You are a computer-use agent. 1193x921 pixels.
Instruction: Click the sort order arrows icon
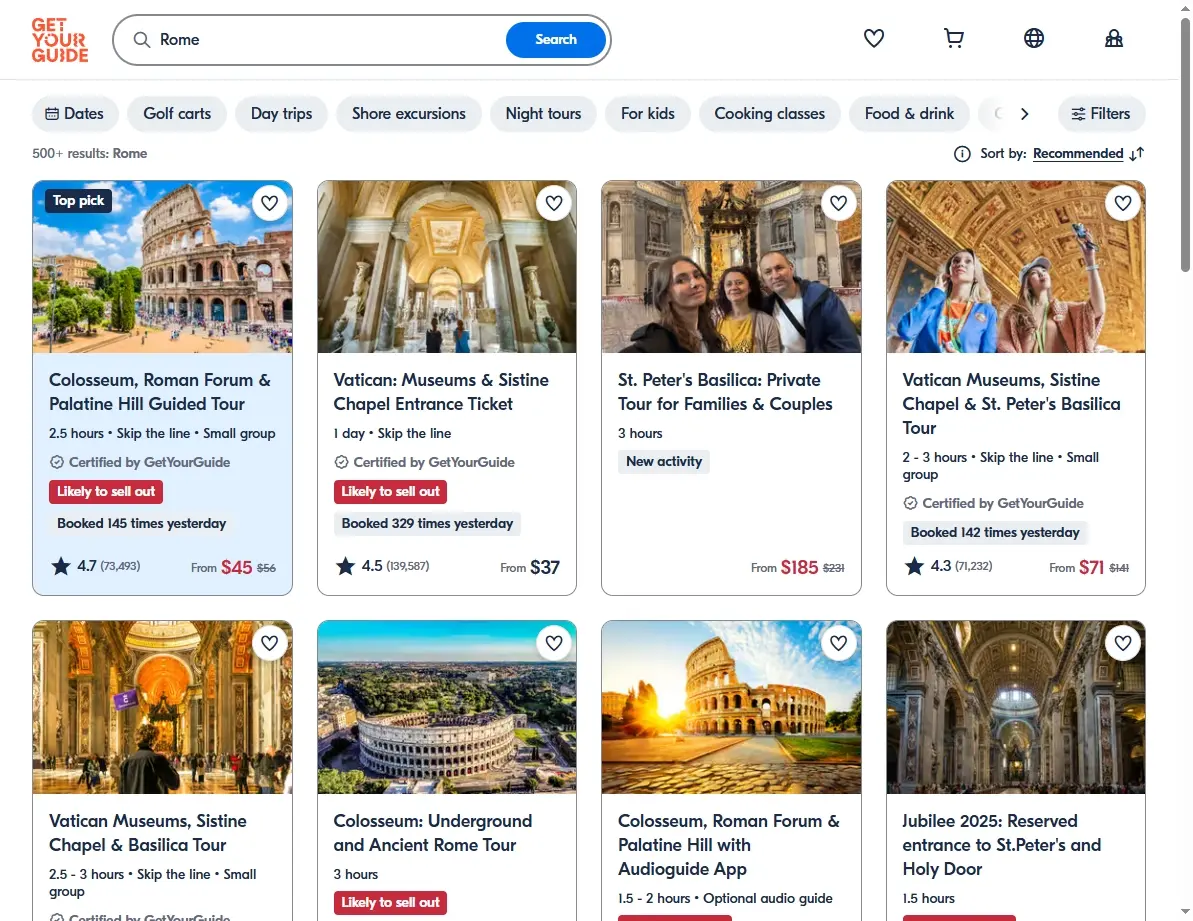[1137, 154]
